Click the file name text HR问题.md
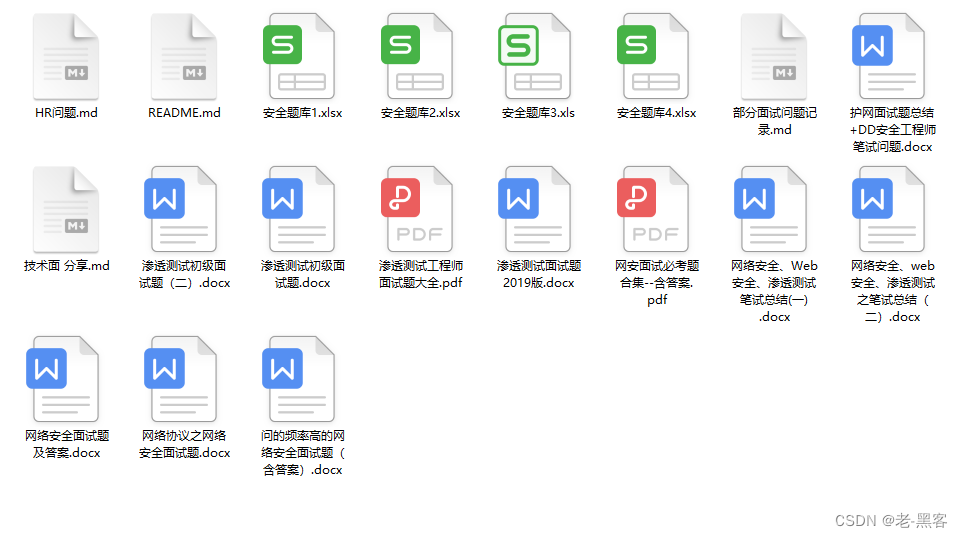Viewport: 963px width, 538px height. pyautogui.click(x=66, y=113)
